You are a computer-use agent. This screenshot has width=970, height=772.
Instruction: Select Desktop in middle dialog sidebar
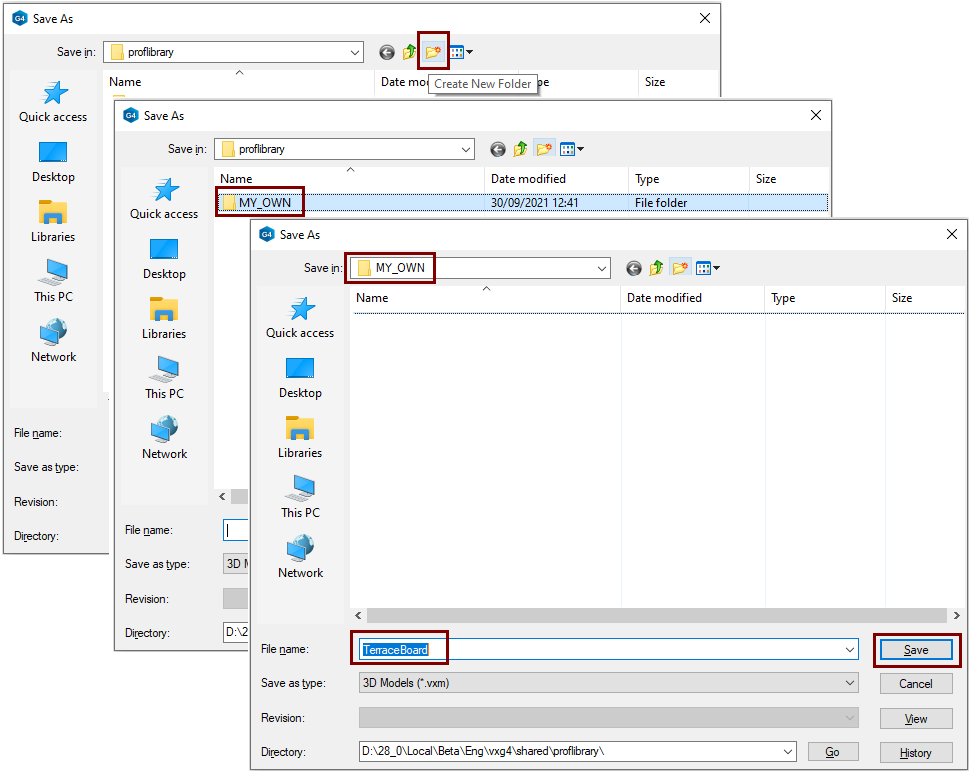pyautogui.click(x=164, y=259)
